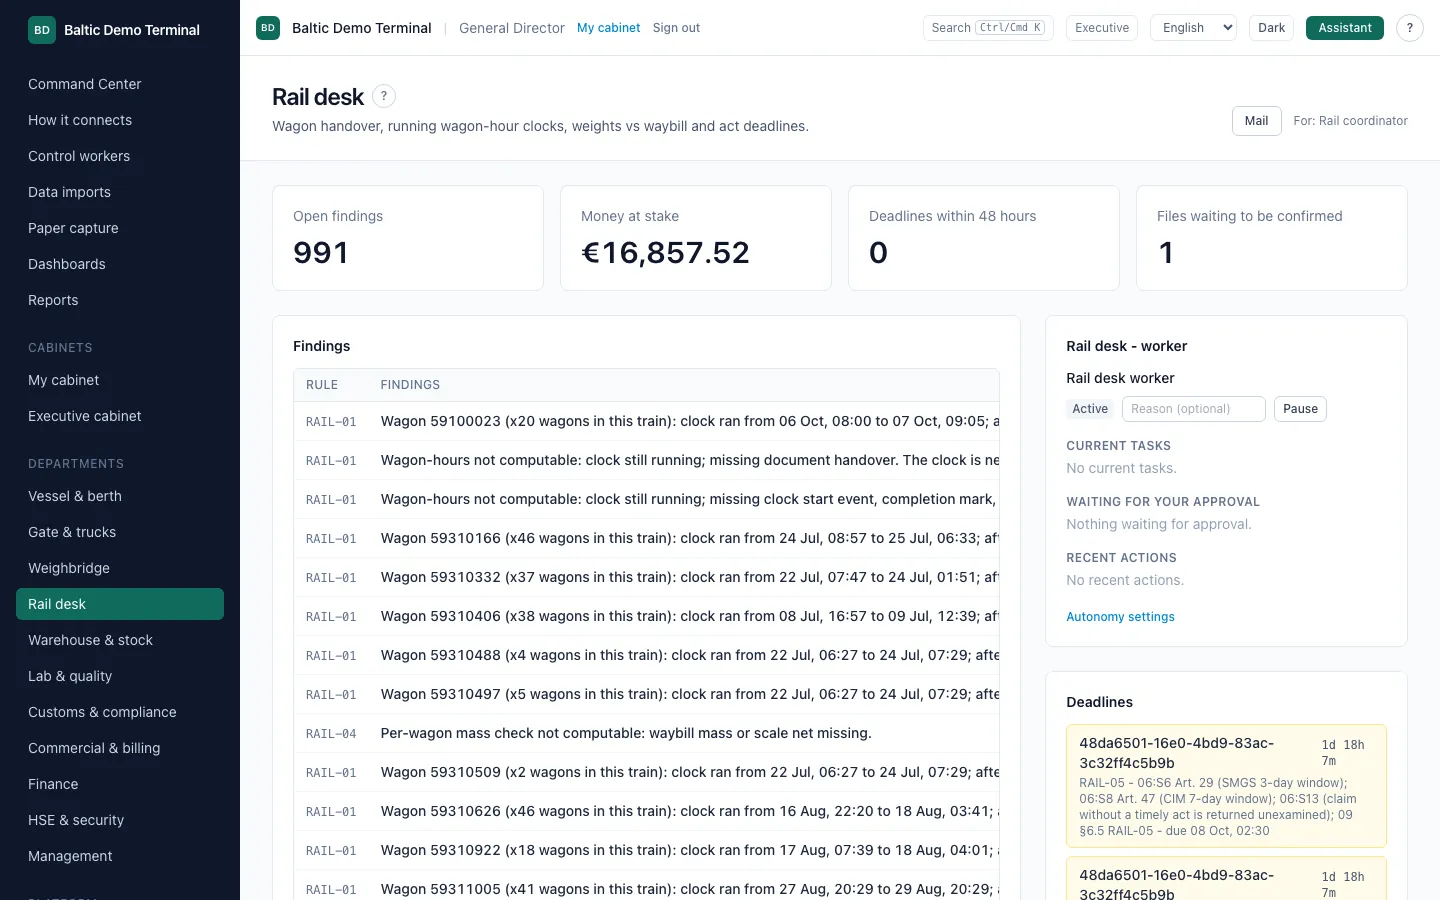Select Weighbridge in the sidebar

120,568
